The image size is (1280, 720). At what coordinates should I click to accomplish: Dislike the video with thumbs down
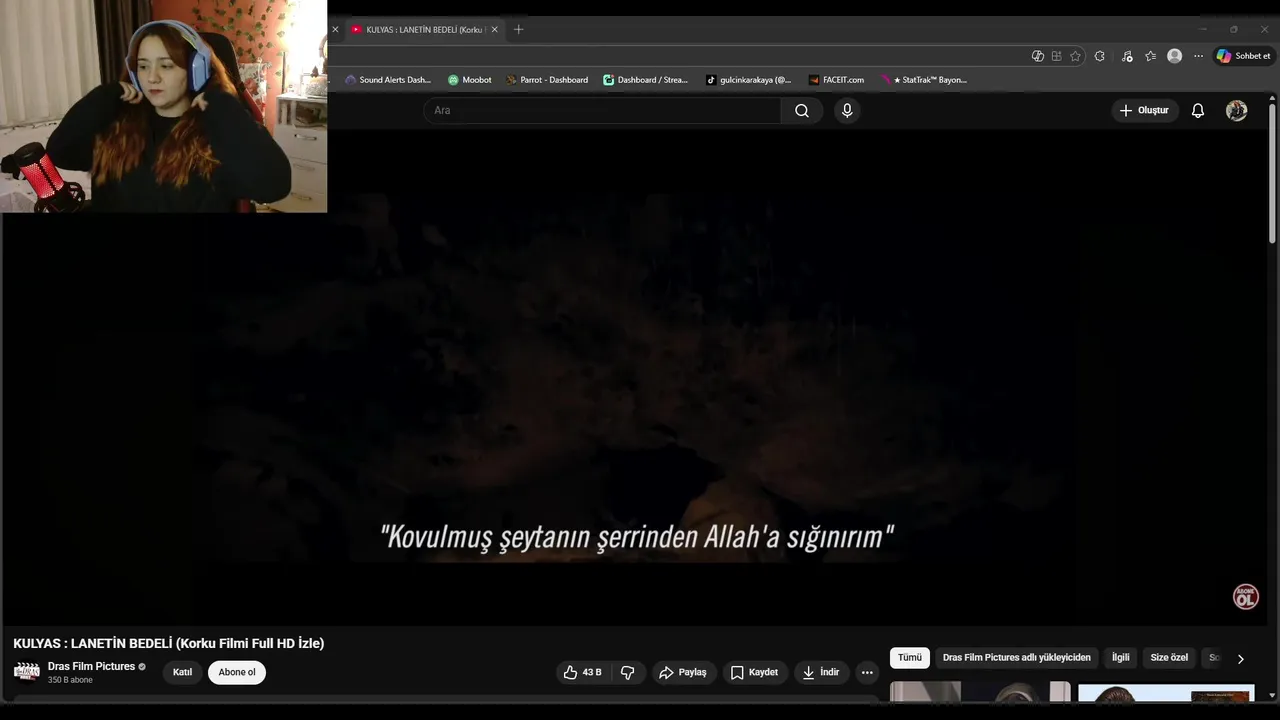coord(628,673)
